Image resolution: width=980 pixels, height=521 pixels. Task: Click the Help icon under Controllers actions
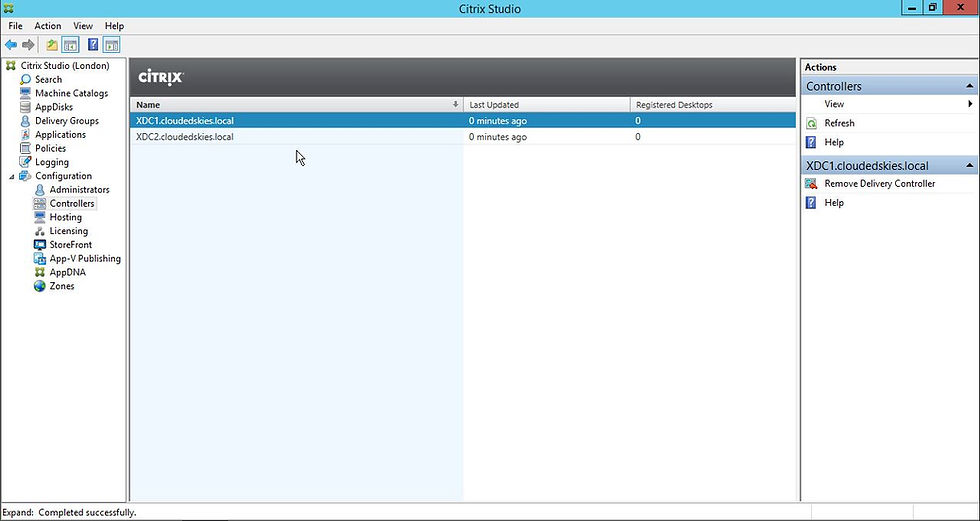[x=811, y=142]
